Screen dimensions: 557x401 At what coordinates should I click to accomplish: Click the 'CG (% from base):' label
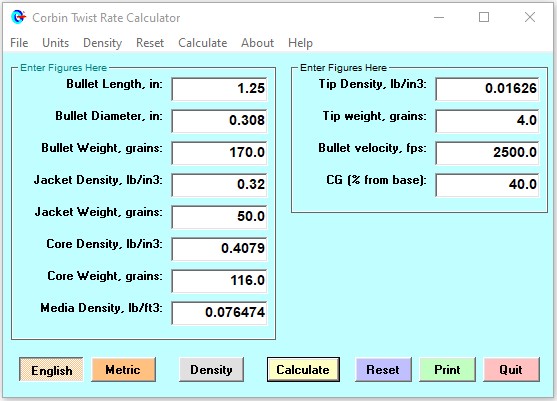click(x=377, y=180)
